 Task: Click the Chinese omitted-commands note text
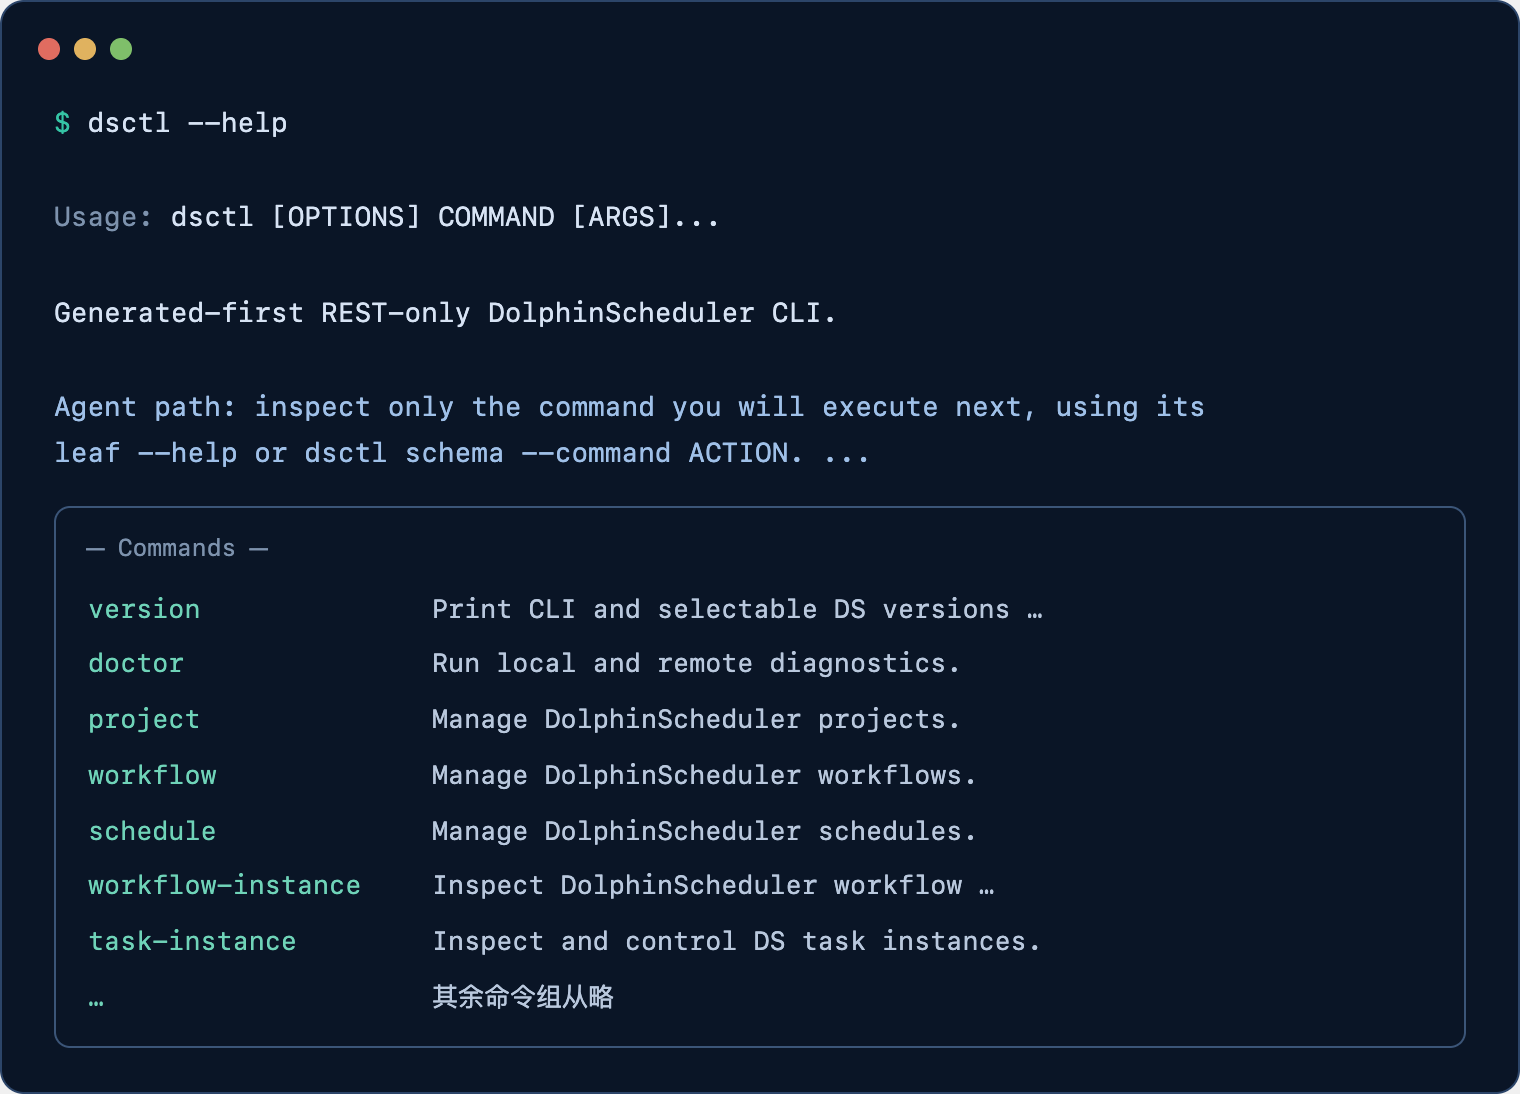pos(523,997)
